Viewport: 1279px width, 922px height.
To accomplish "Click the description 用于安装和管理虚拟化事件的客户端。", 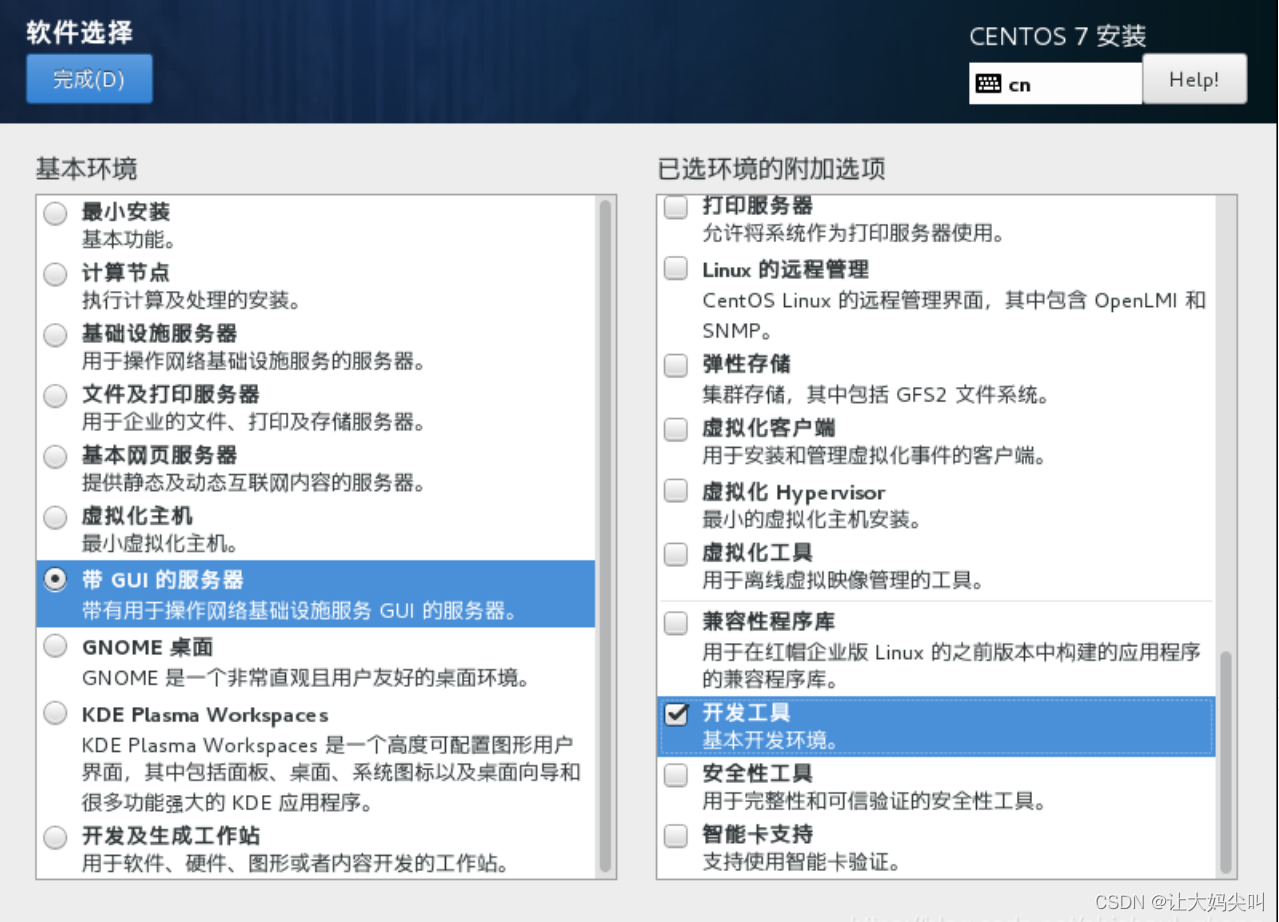I will 874,457.
